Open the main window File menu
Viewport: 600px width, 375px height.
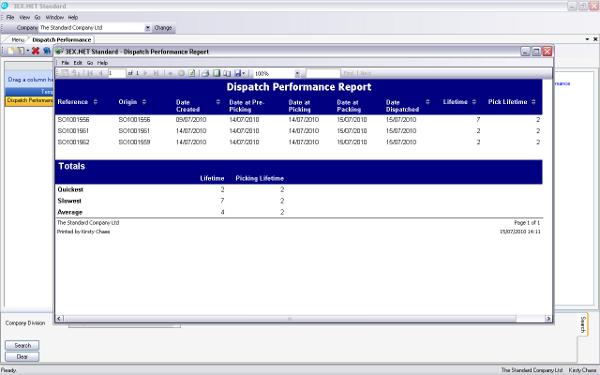tap(10, 17)
